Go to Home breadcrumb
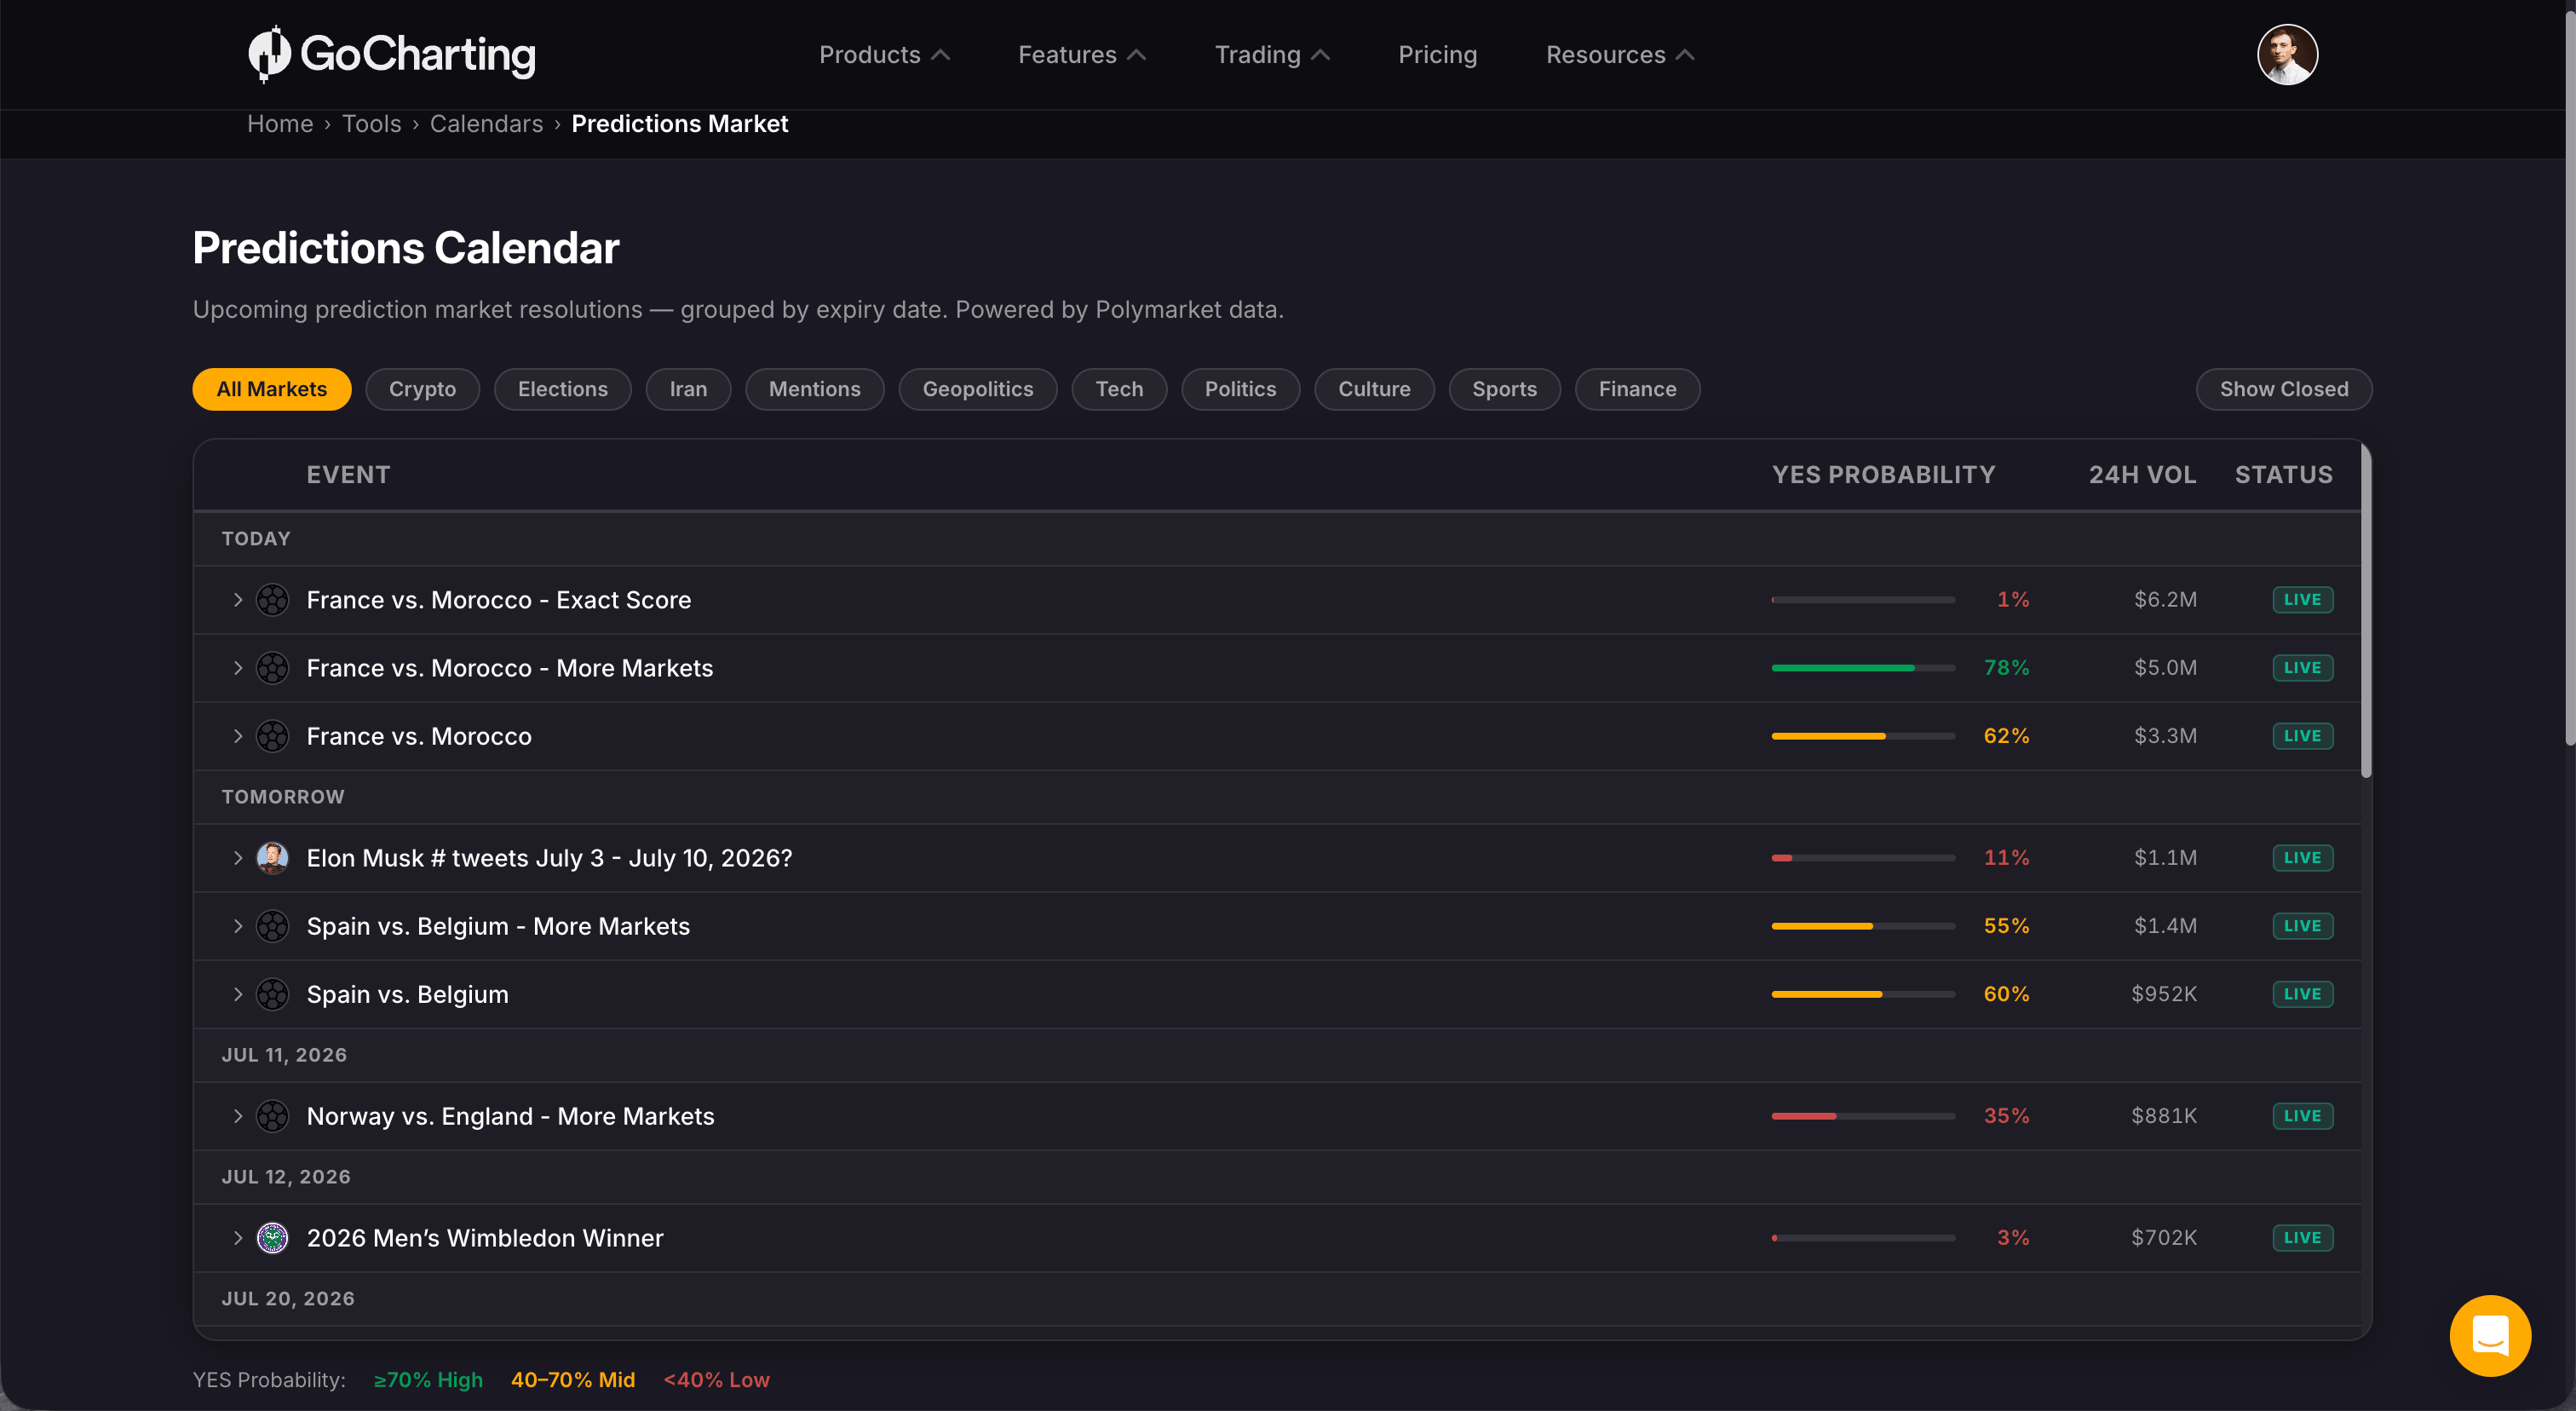Viewport: 2576px width, 1411px height. (x=280, y=124)
